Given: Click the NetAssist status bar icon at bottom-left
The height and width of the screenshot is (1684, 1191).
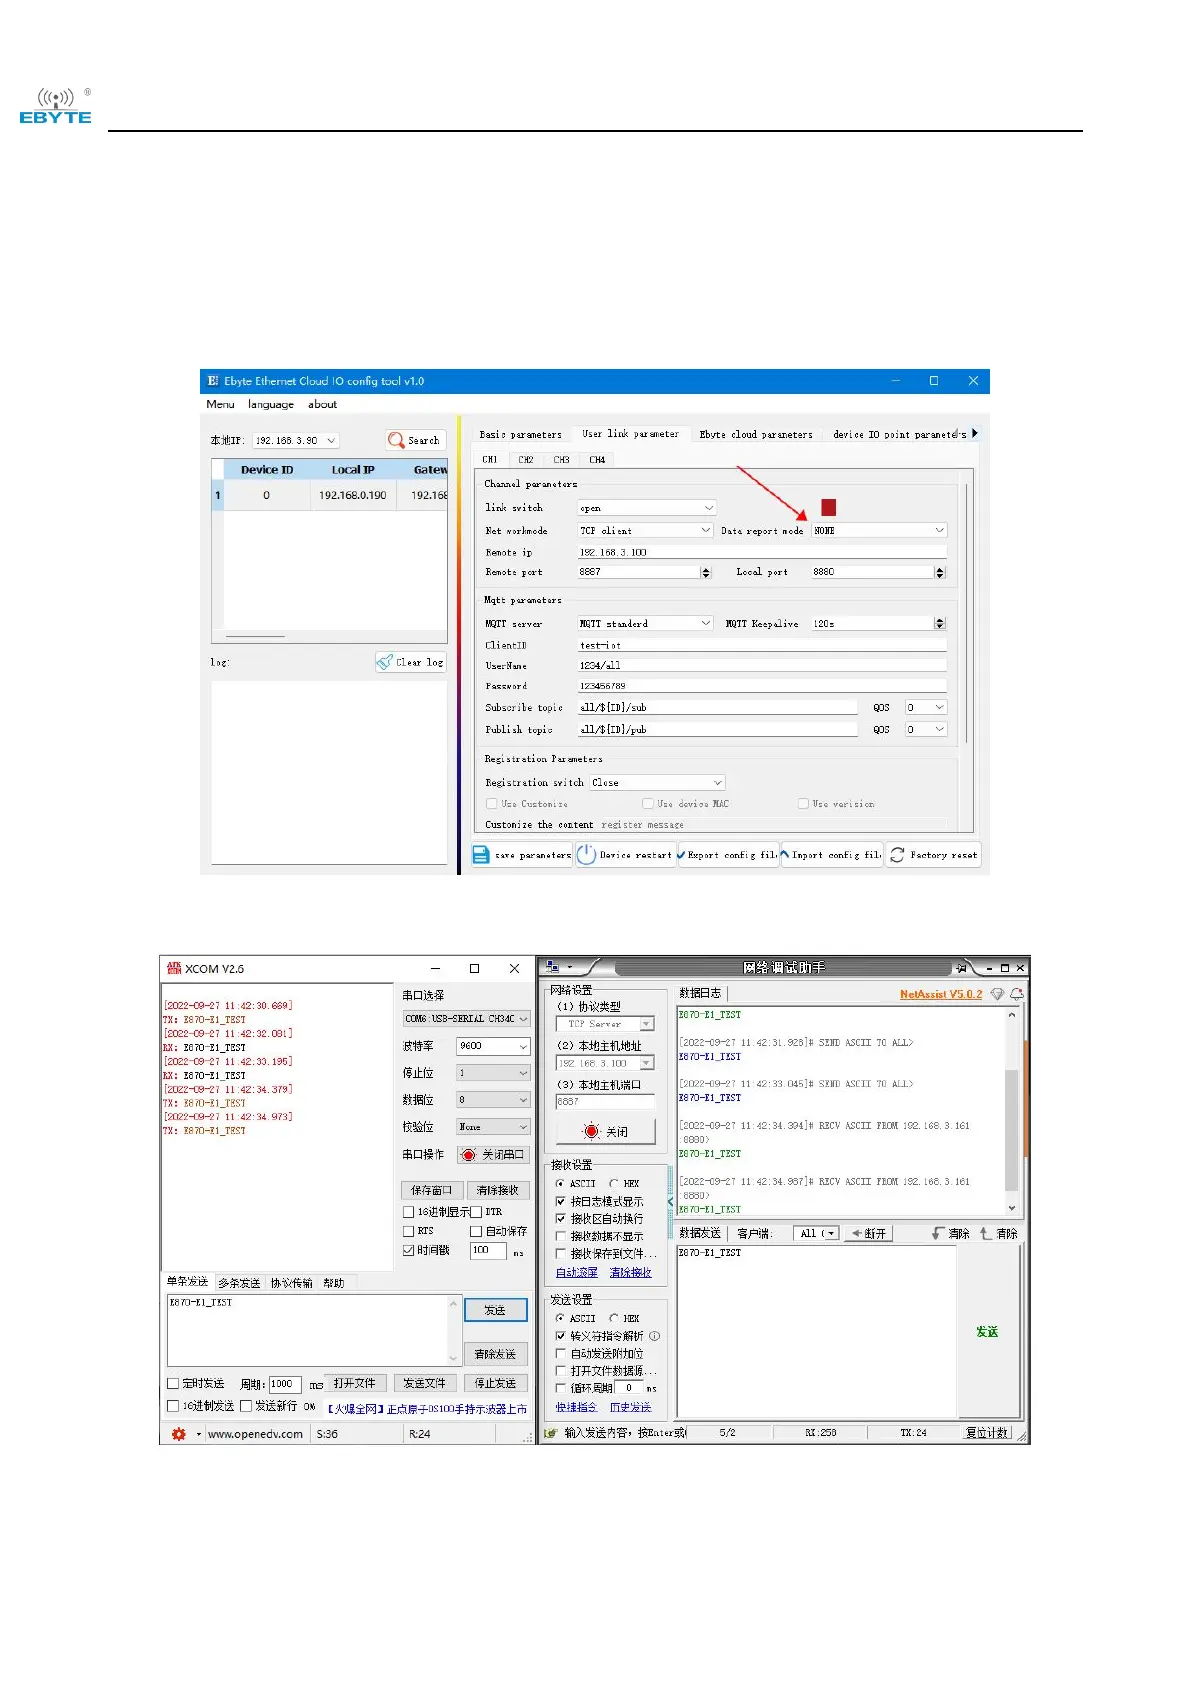Looking at the screenshot, I should pos(550,1433).
